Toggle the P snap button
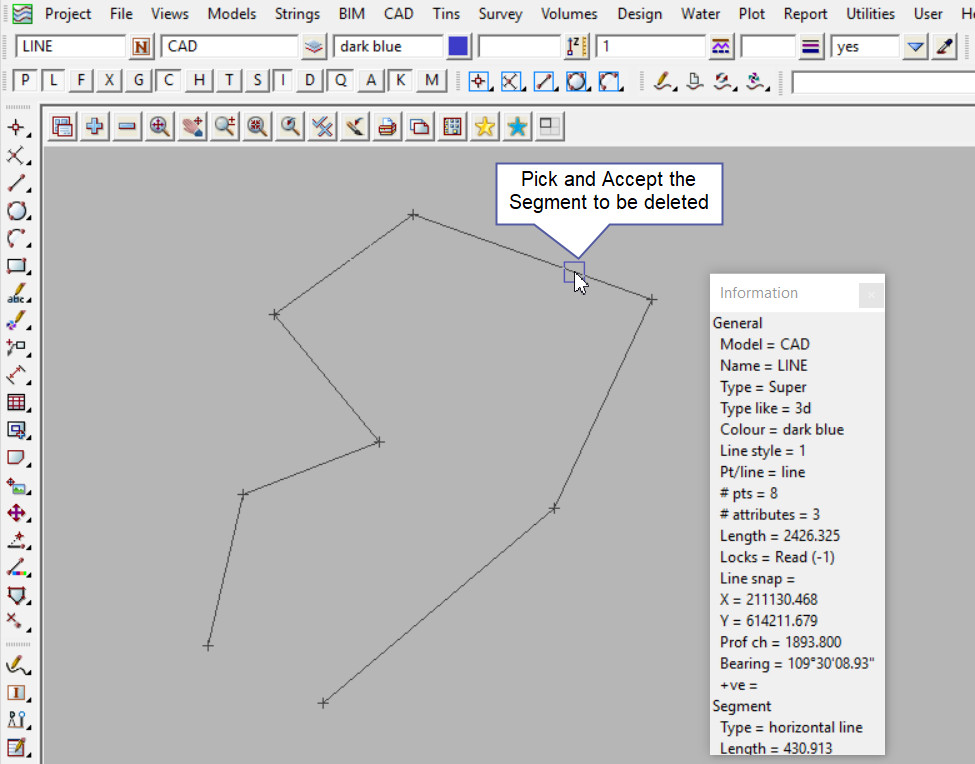Screen dimensions: 975x764 pyautogui.click(x=26, y=81)
